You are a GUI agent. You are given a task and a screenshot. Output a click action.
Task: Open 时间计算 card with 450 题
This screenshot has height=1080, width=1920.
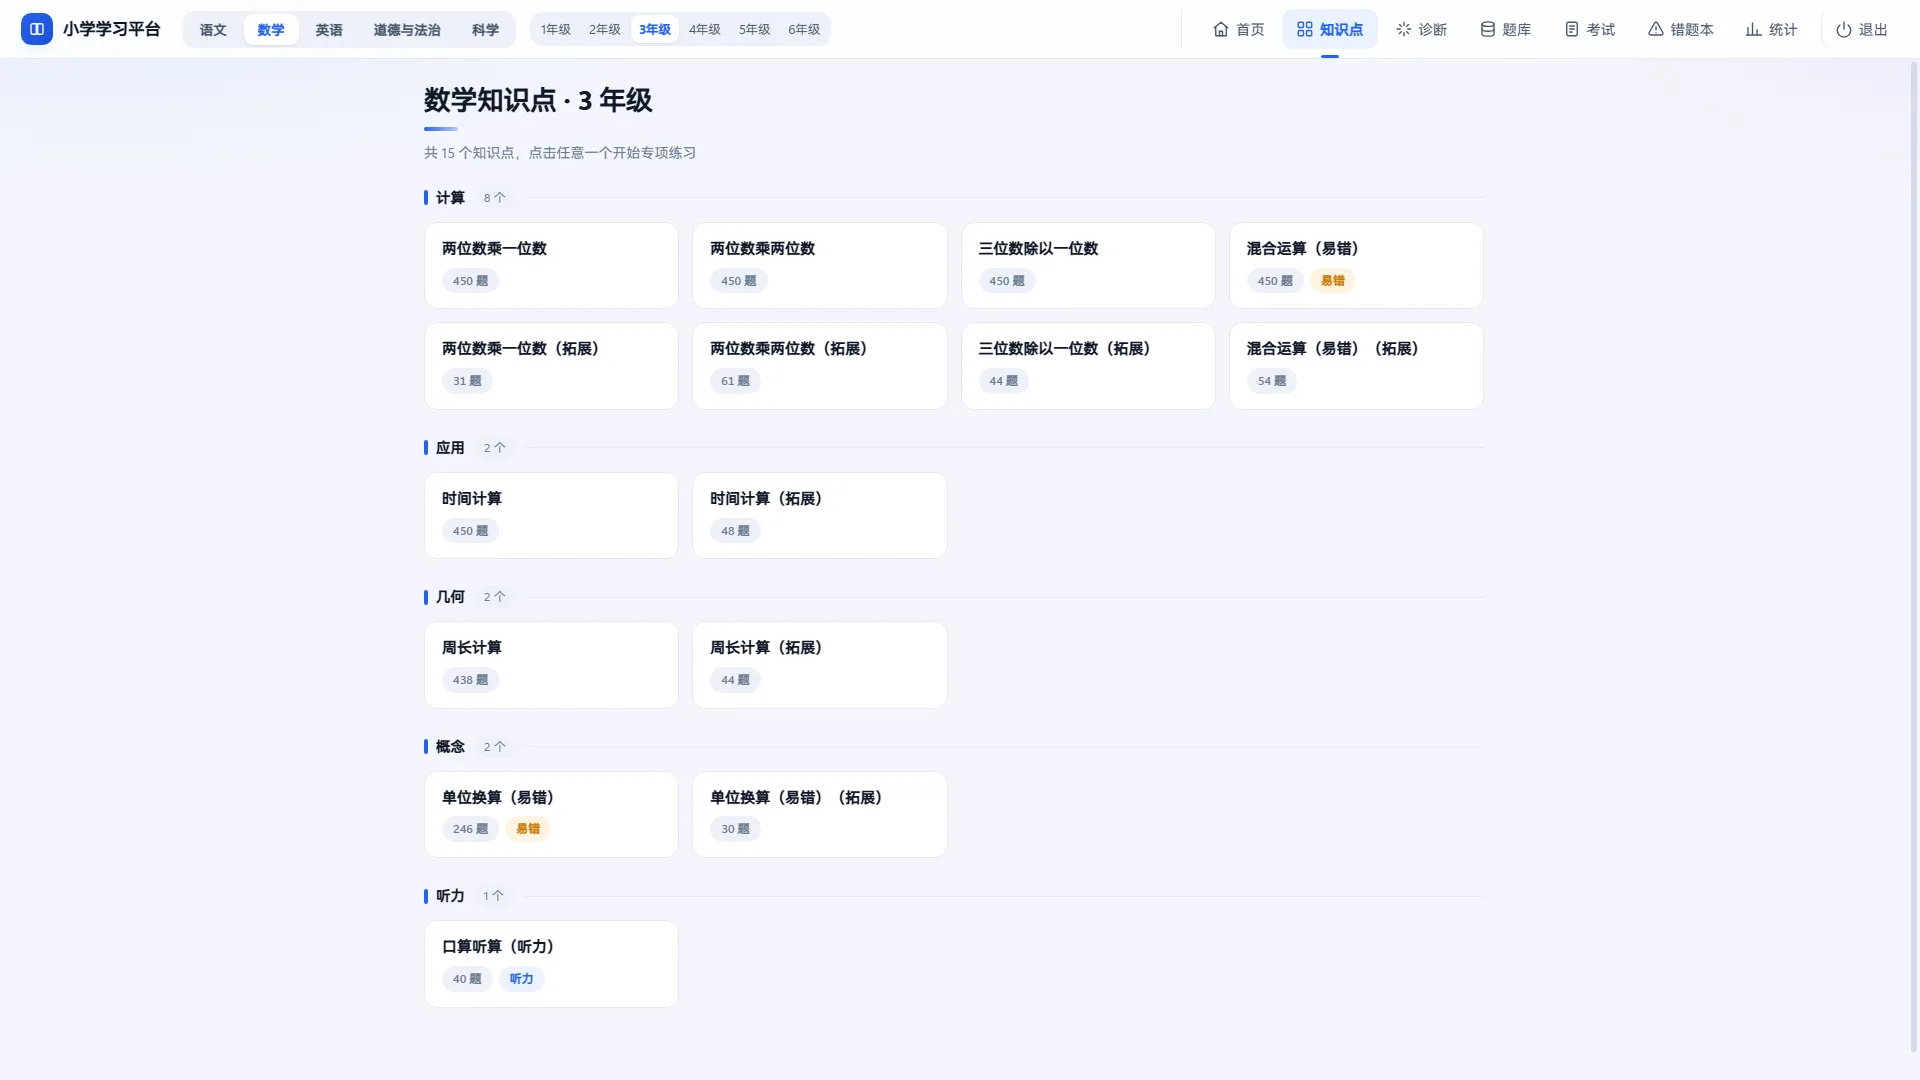[x=551, y=515]
